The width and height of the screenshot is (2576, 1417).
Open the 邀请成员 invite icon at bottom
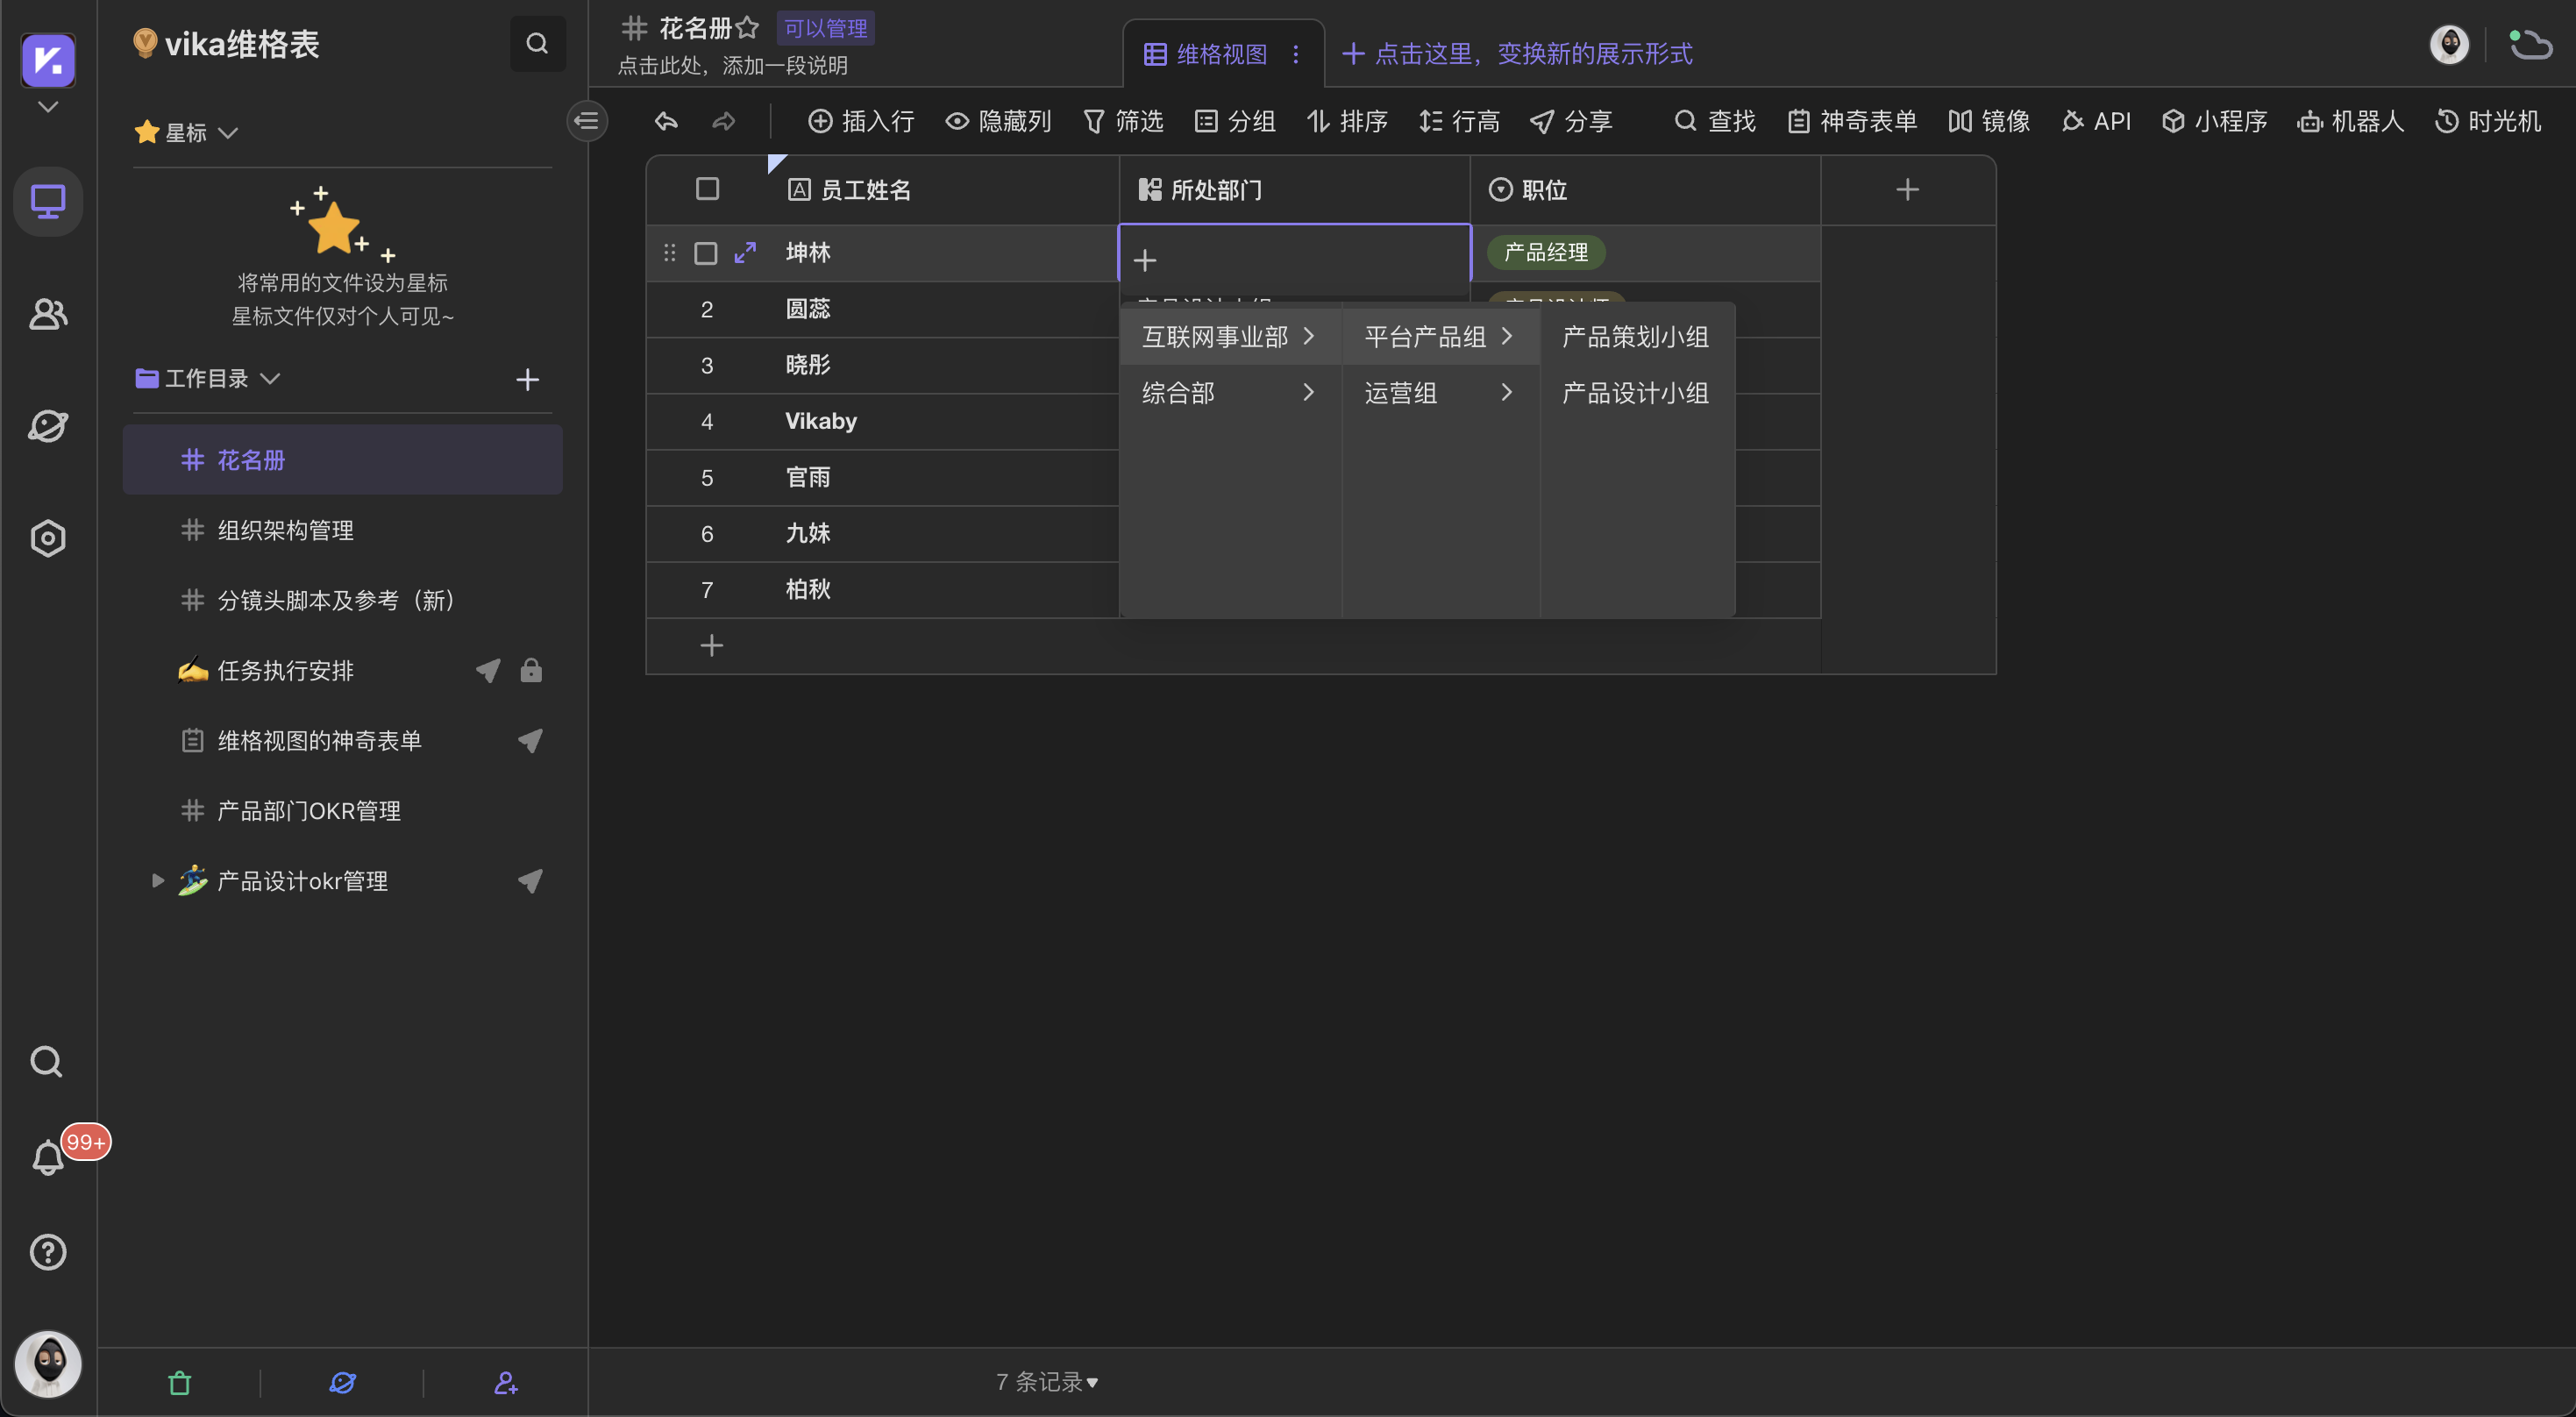pos(505,1383)
